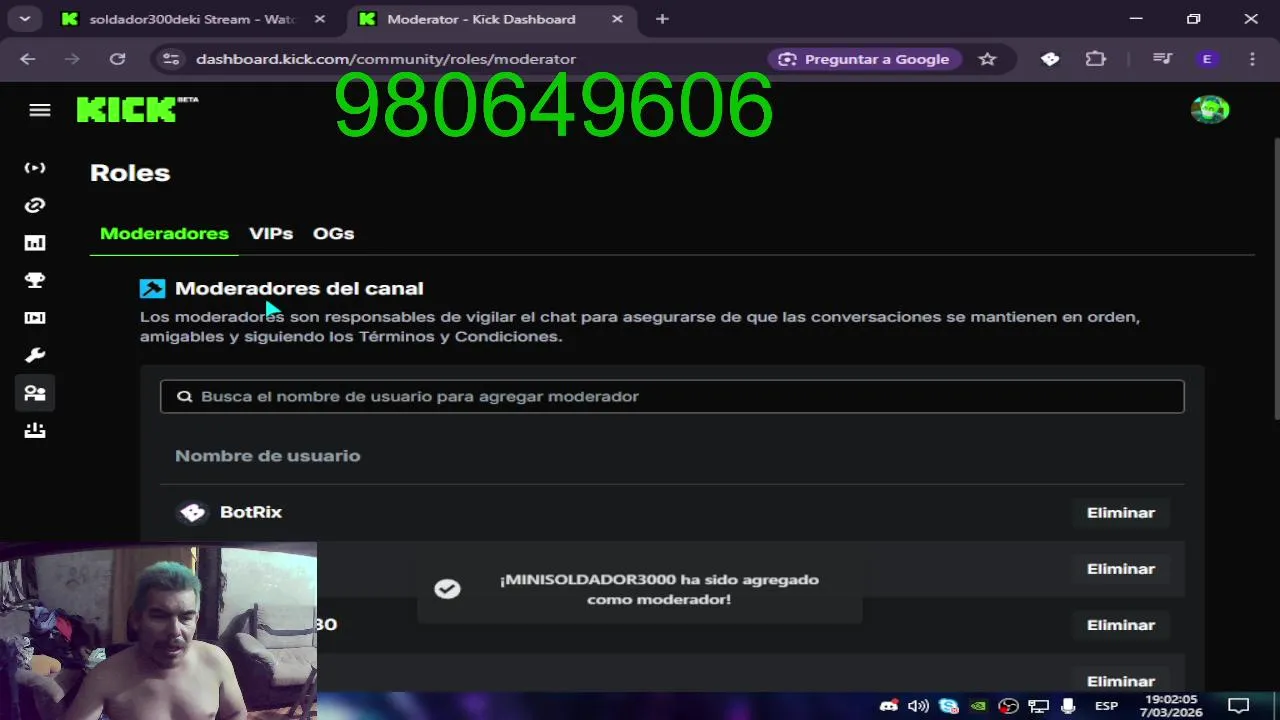Expand the browser tab search dropdown

(24, 19)
